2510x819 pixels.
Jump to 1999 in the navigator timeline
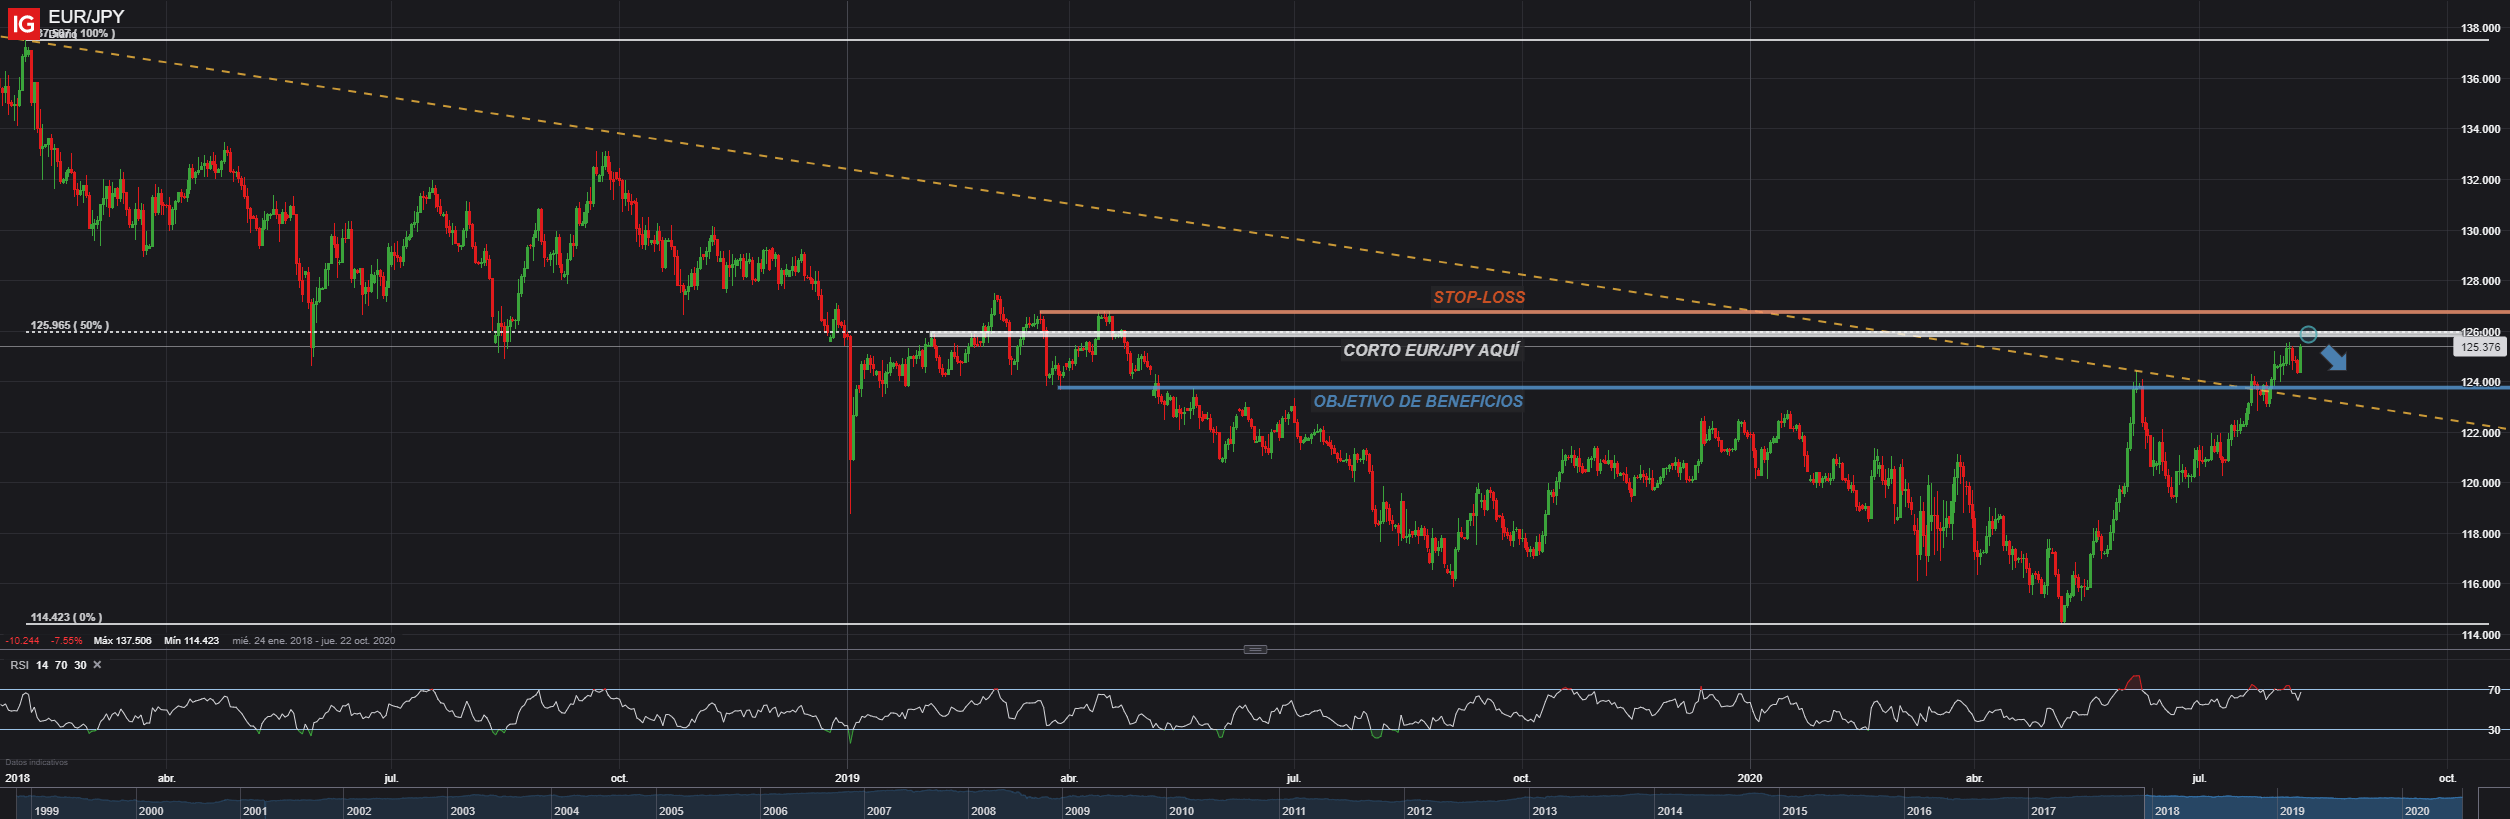click(46, 811)
